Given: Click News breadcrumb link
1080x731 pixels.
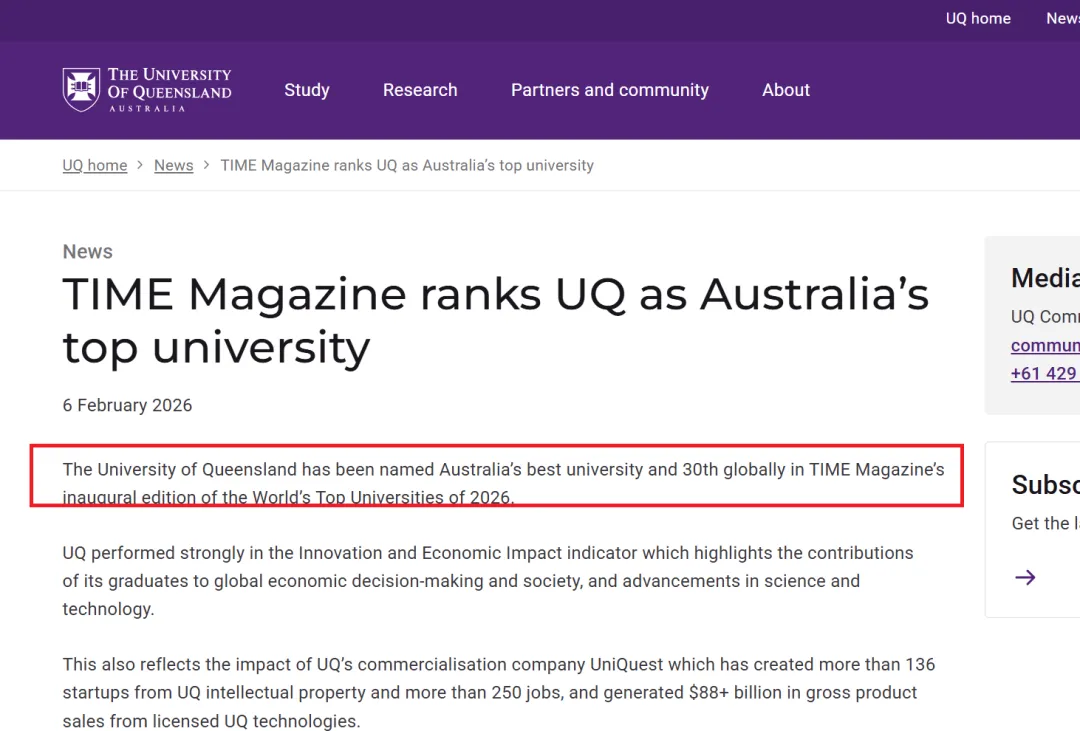Looking at the screenshot, I should pos(174,165).
